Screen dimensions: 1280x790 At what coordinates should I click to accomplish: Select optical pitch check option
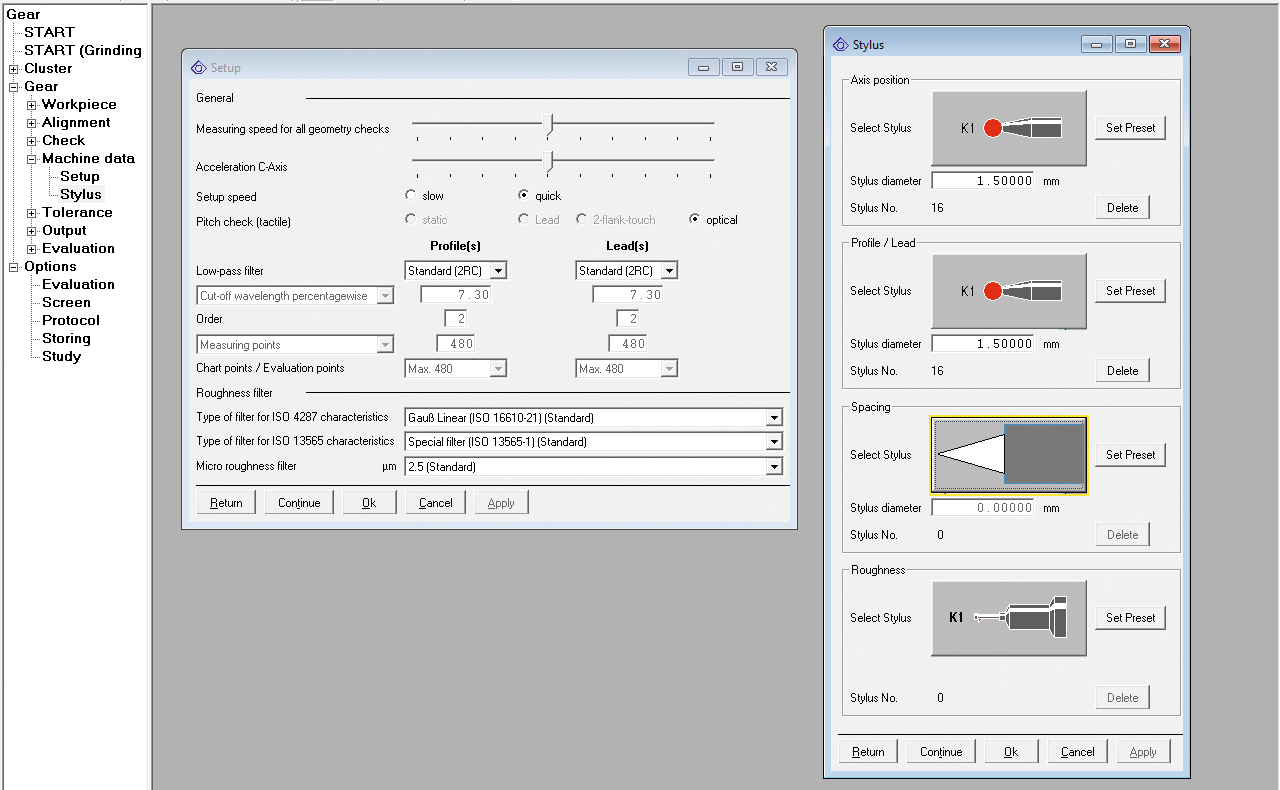click(695, 219)
